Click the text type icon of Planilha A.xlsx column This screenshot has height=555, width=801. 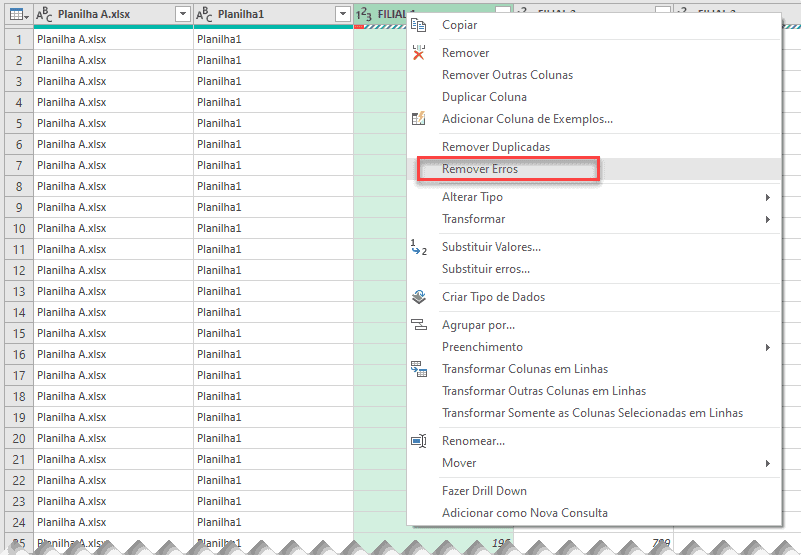pyautogui.click(x=44, y=14)
